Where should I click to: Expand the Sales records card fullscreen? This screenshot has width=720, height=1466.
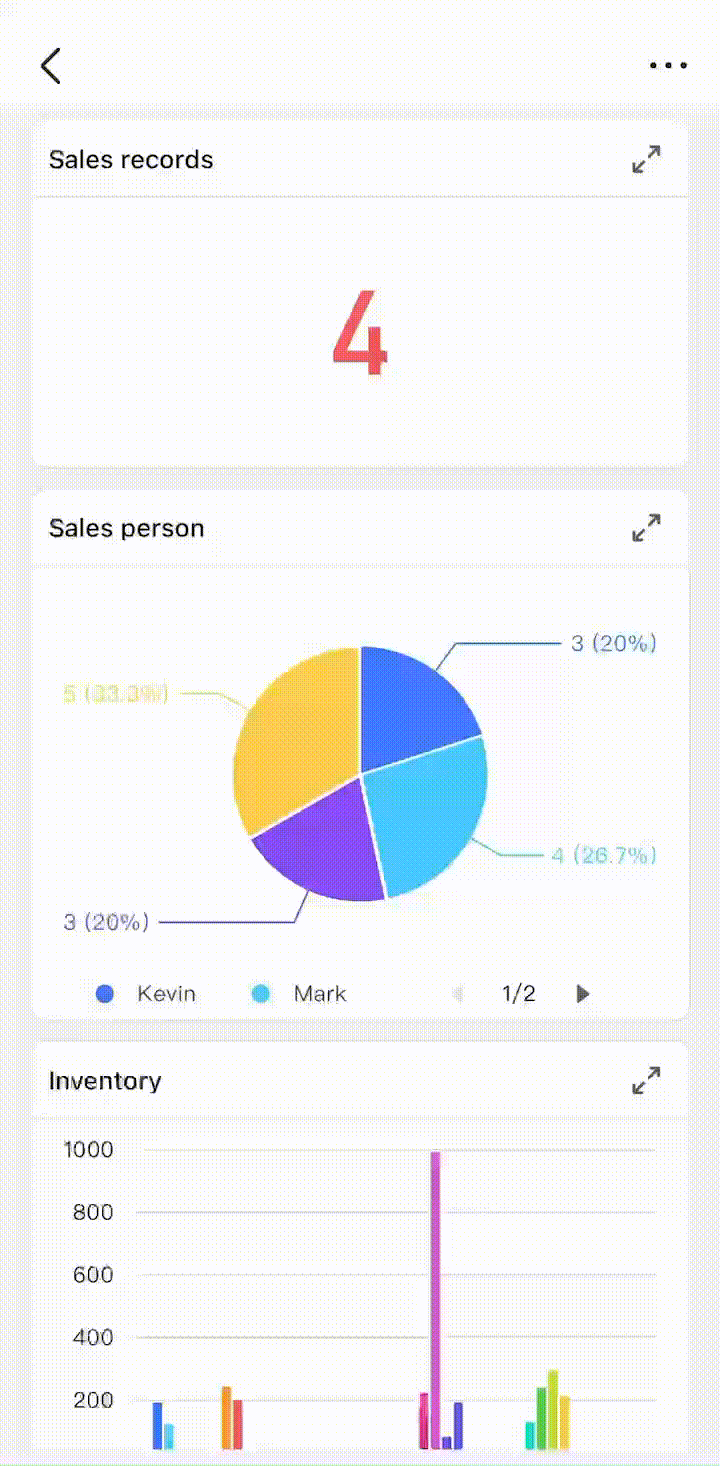[x=646, y=160]
